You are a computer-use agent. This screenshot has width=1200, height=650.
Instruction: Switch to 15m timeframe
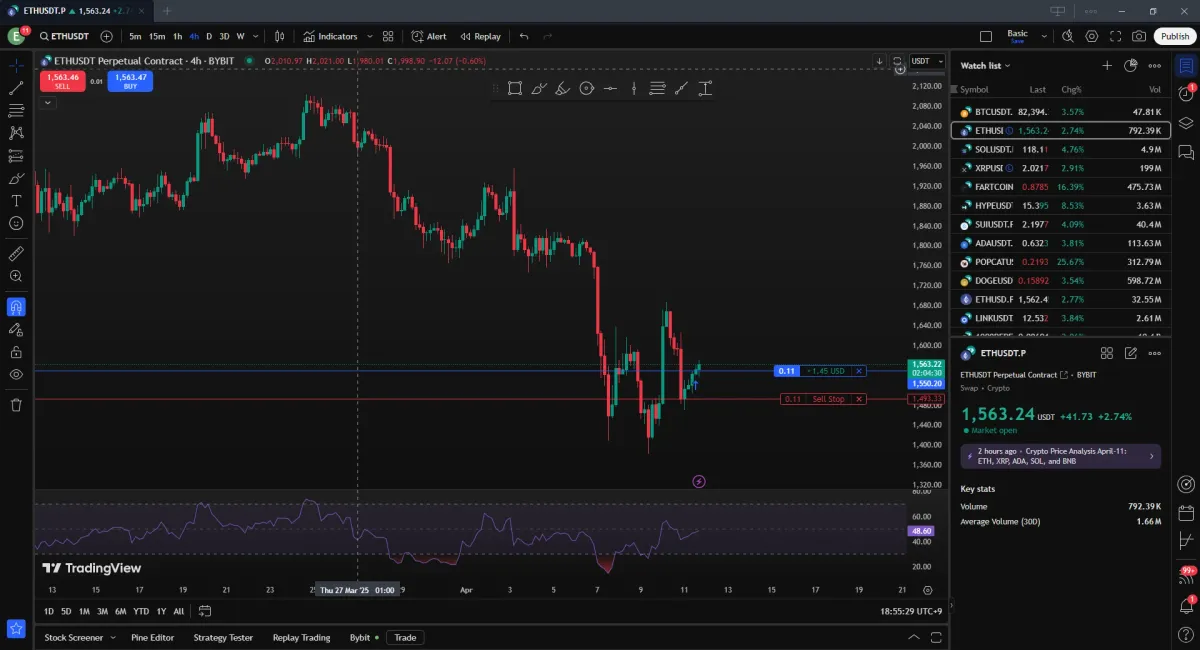(x=157, y=36)
